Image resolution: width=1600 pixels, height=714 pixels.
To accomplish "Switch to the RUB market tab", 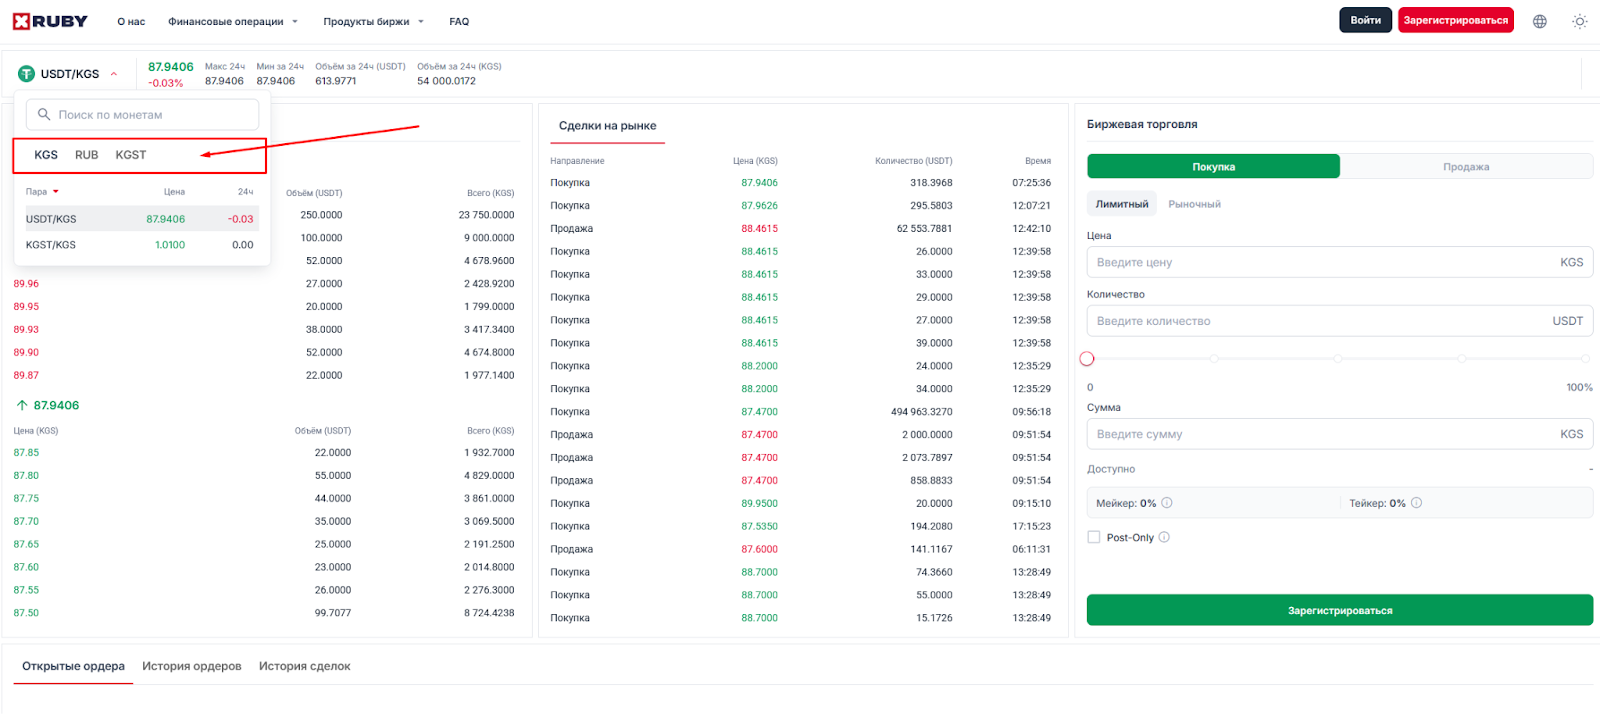I will pyautogui.click(x=86, y=155).
